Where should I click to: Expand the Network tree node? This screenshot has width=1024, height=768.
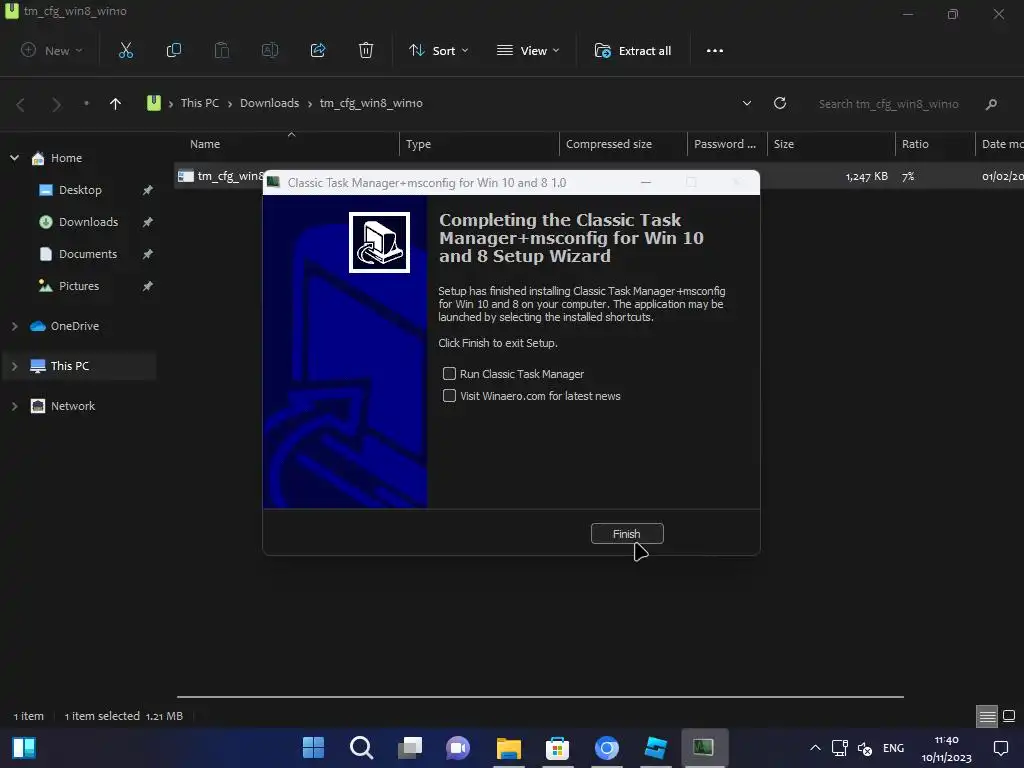14,406
